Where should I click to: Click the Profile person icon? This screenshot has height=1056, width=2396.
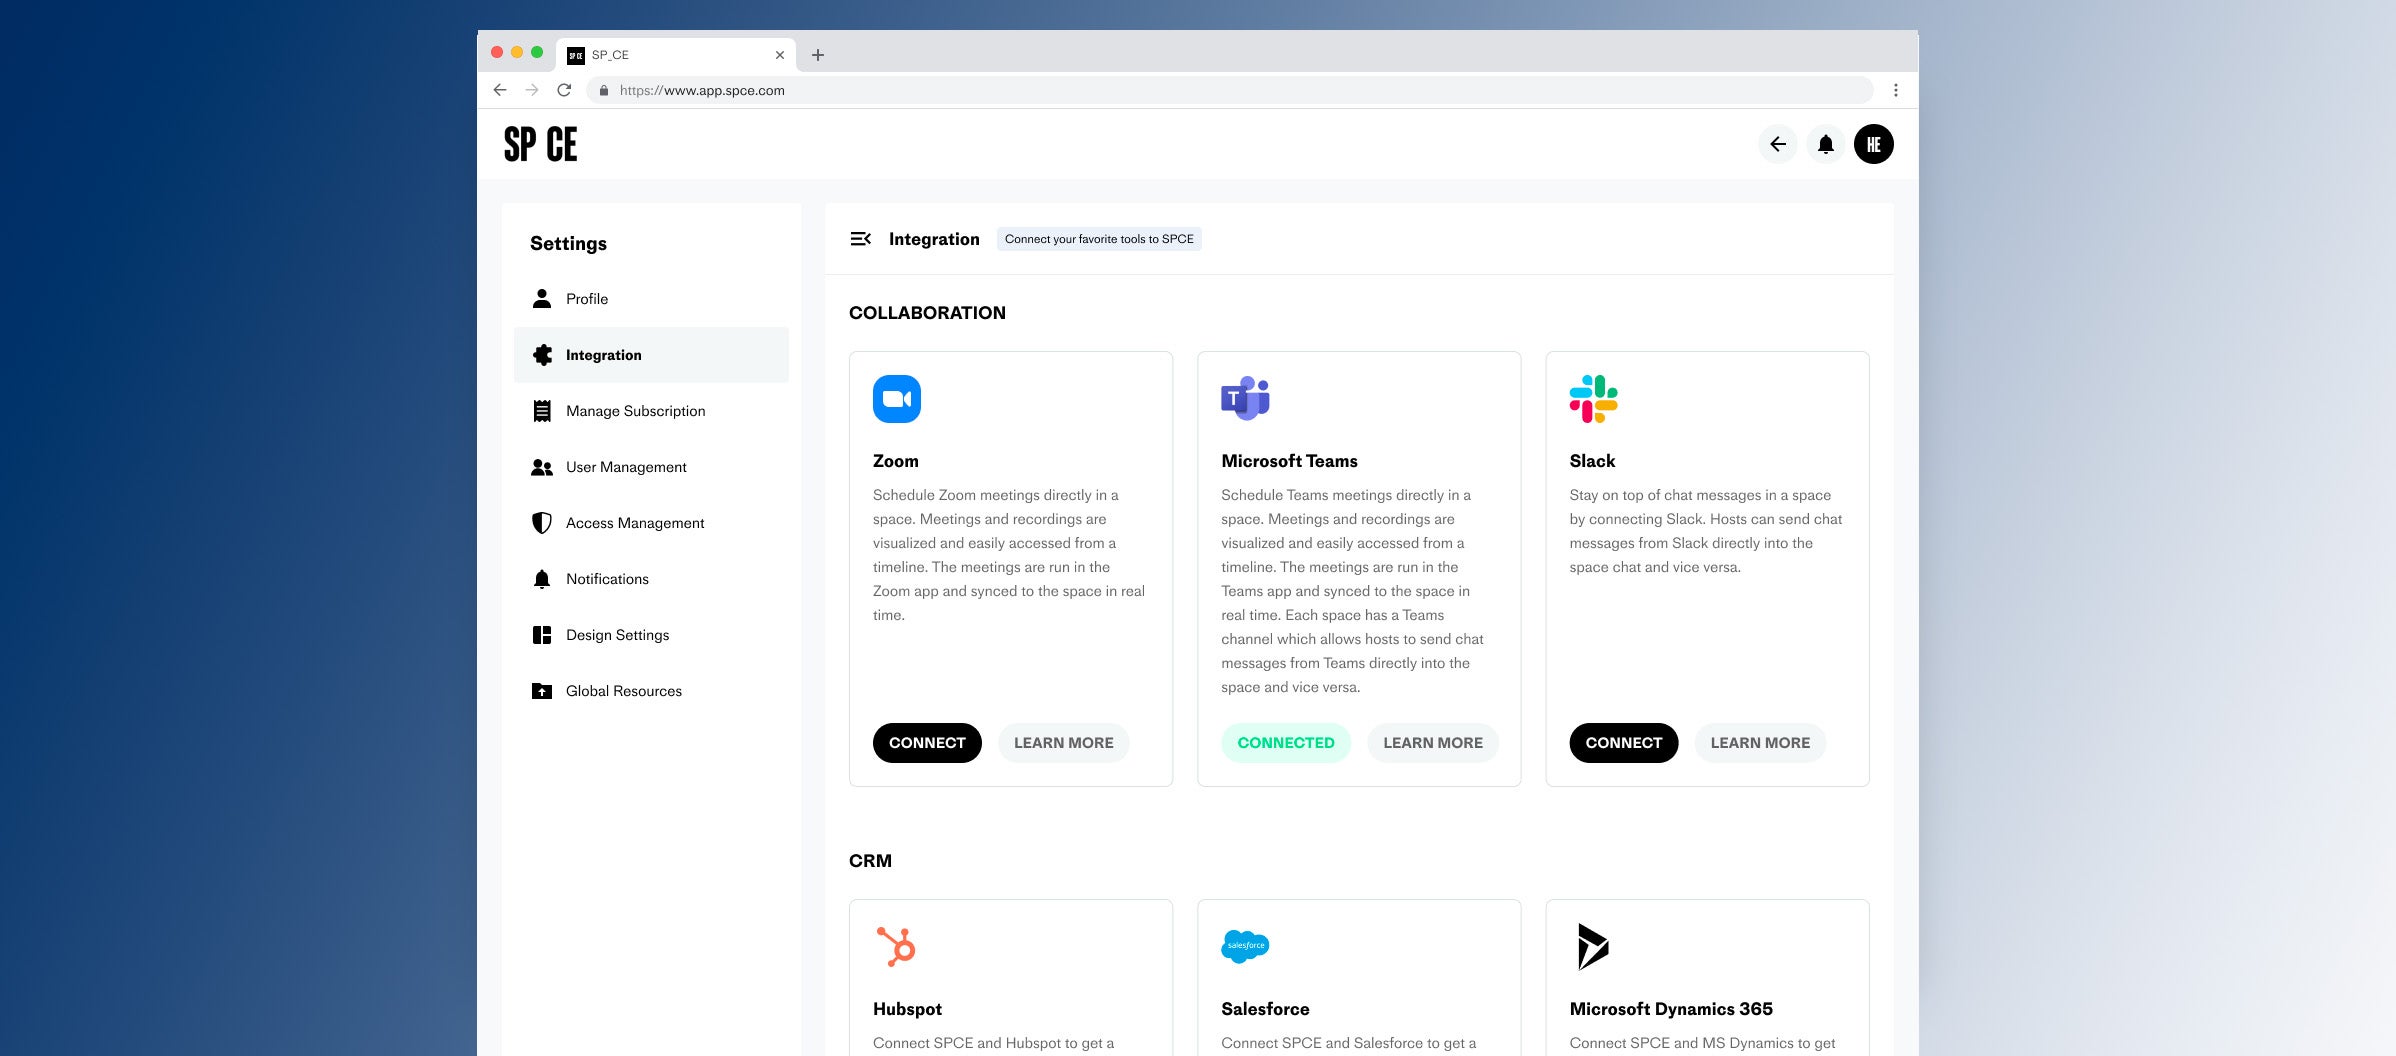pyautogui.click(x=542, y=299)
